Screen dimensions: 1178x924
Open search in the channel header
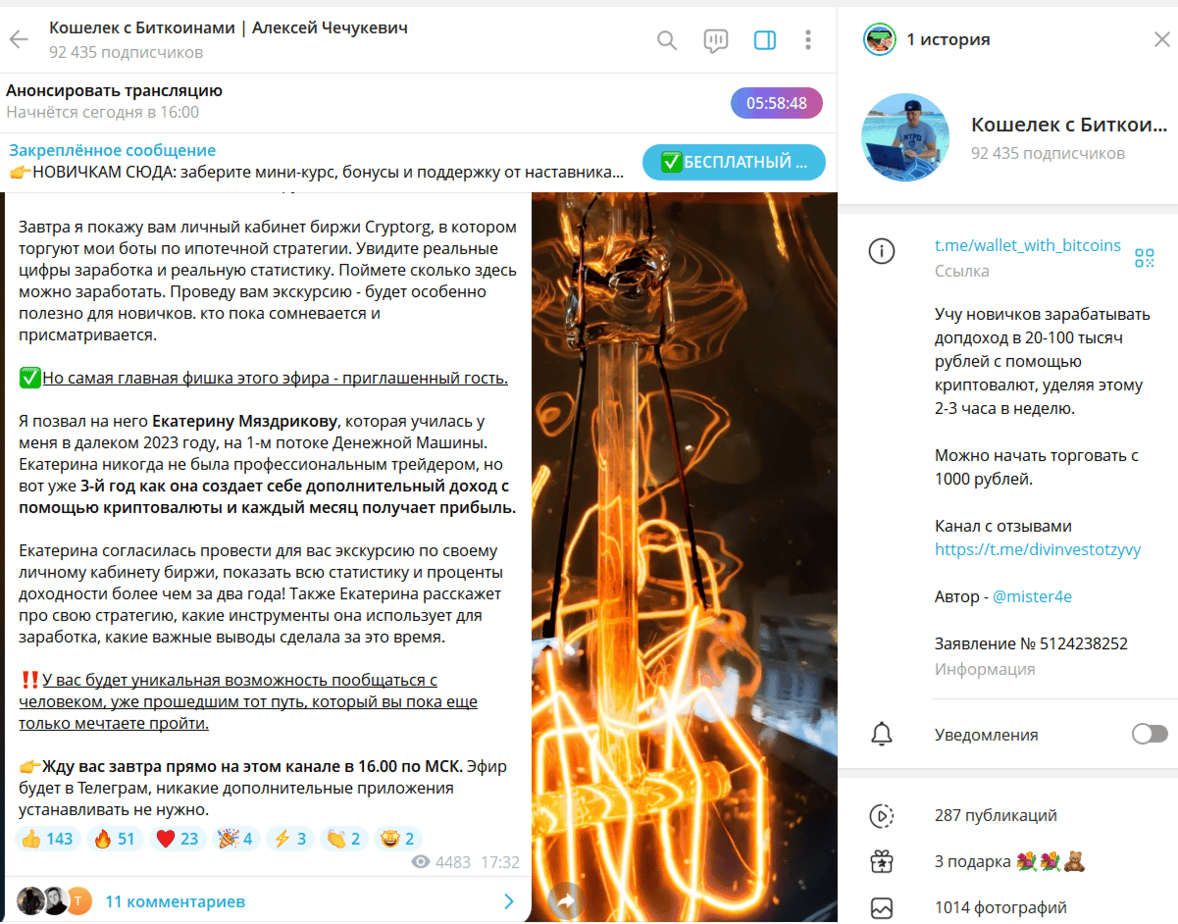pyautogui.click(x=666, y=40)
